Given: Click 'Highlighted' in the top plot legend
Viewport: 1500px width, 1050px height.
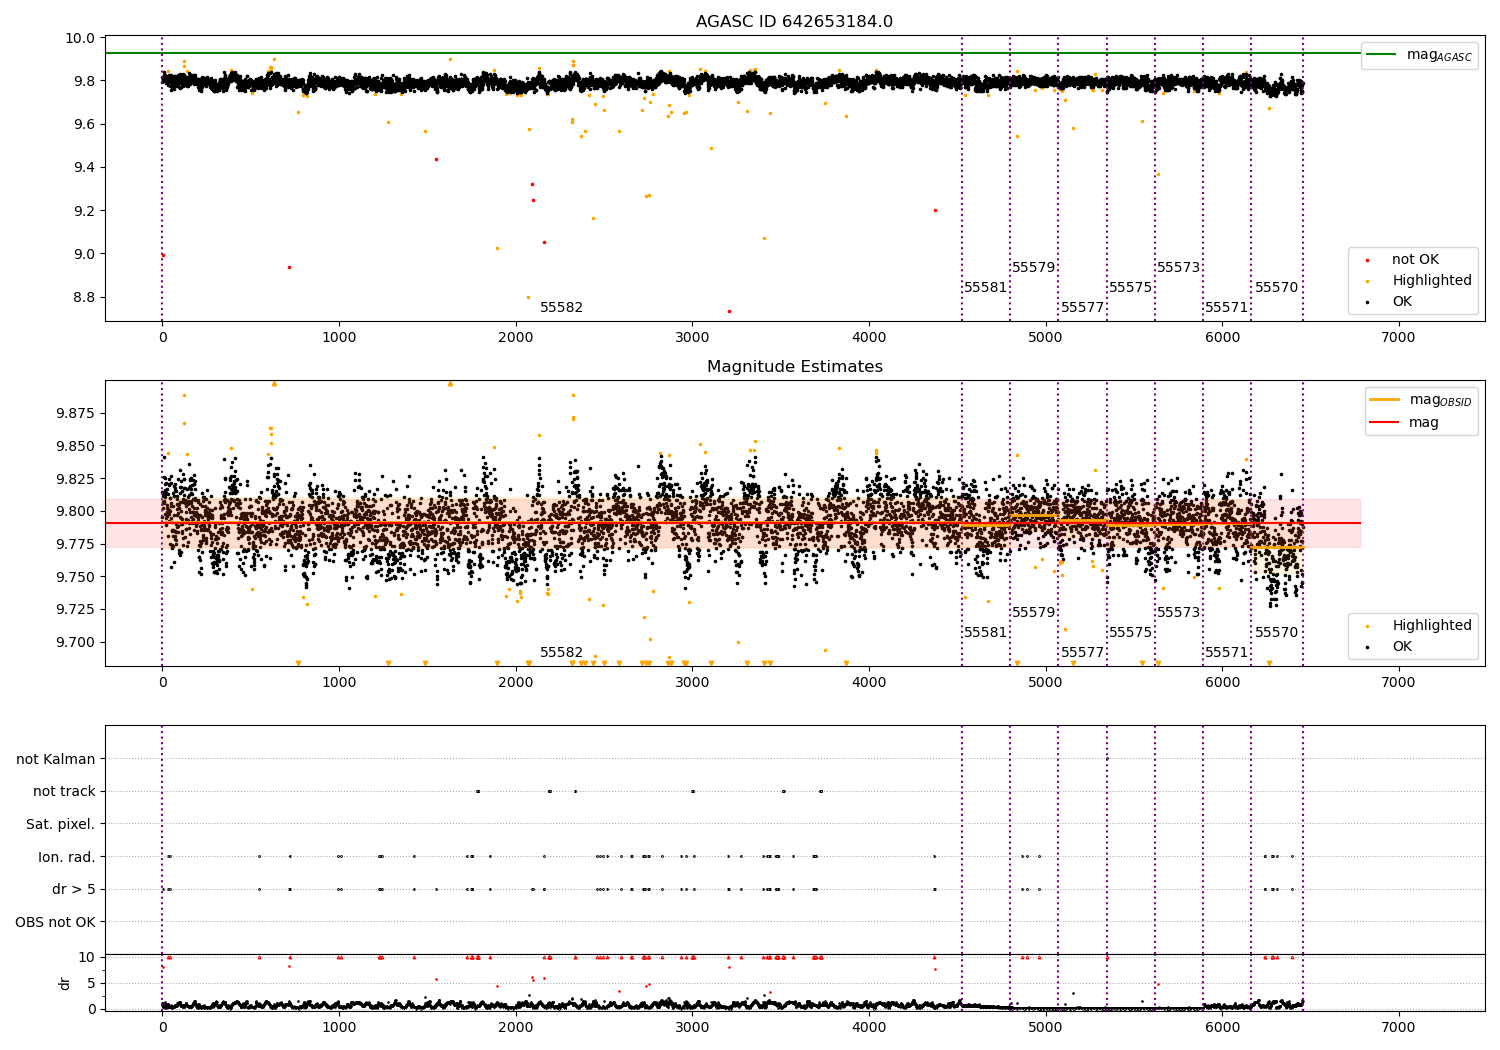Looking at the screenshot, I should pyautogui.click(x=1432, y=281).
